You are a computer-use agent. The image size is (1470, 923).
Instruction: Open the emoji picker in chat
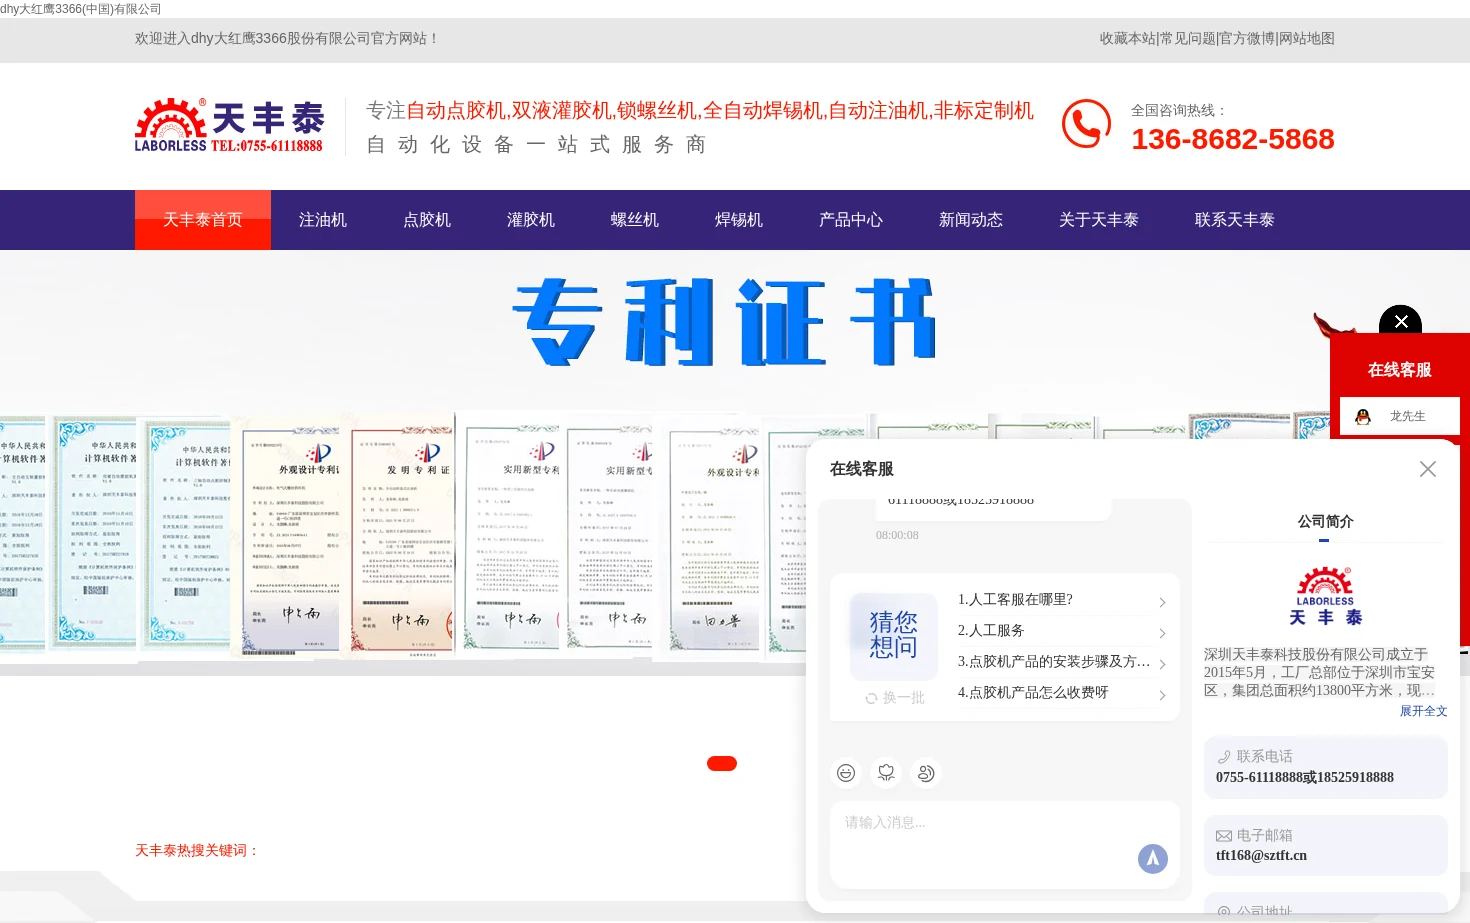click(846, 773)
